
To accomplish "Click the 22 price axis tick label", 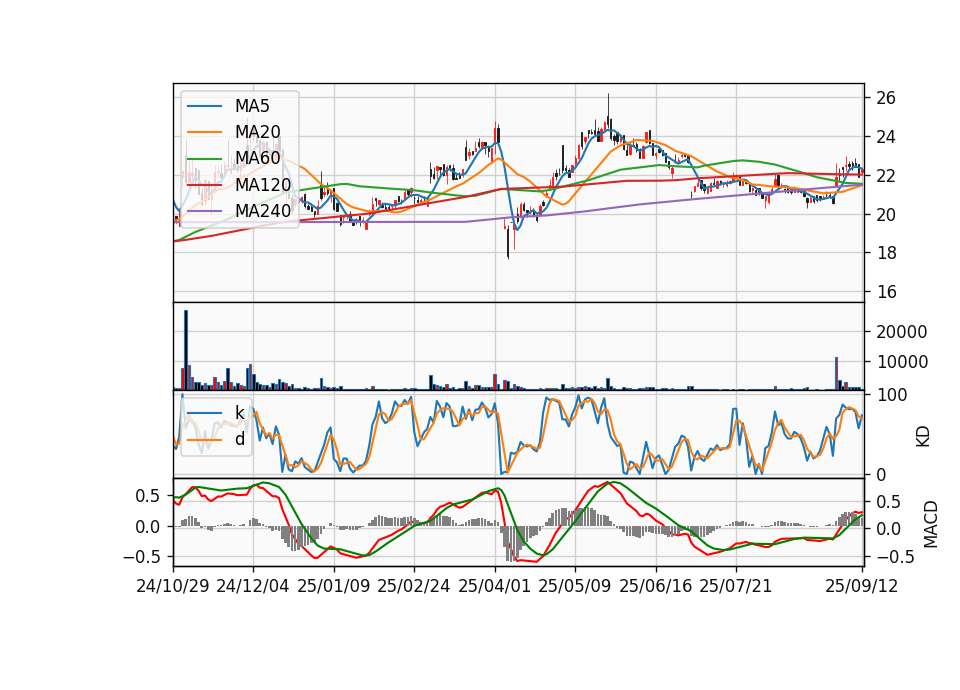I will [886, 176].
